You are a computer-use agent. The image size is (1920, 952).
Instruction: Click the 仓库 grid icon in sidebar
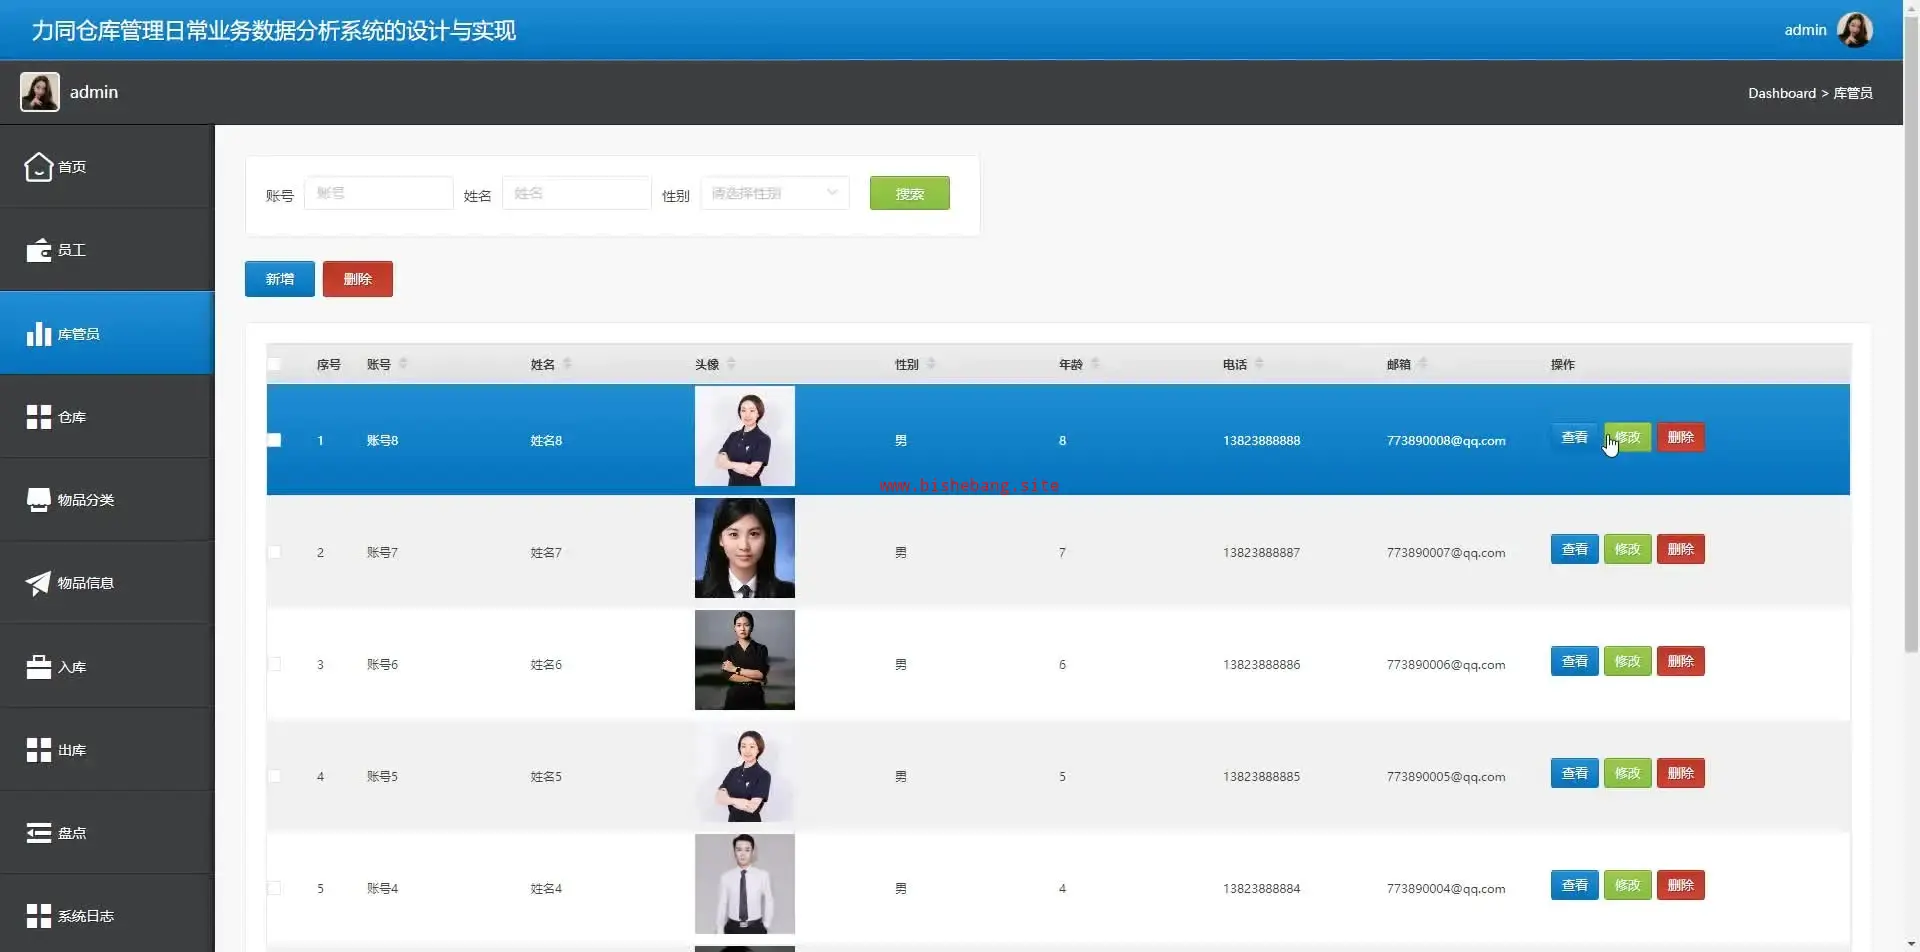pyautogui.click(x=38, y=417)
